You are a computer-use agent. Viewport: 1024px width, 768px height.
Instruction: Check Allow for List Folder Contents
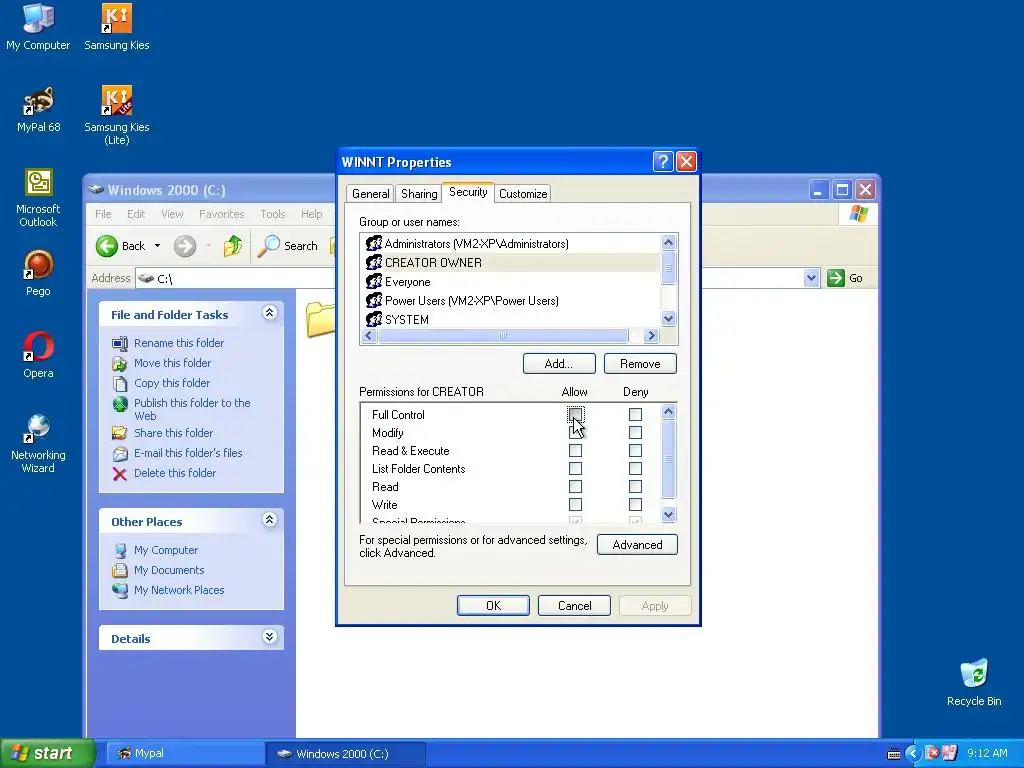pos(575,469)
